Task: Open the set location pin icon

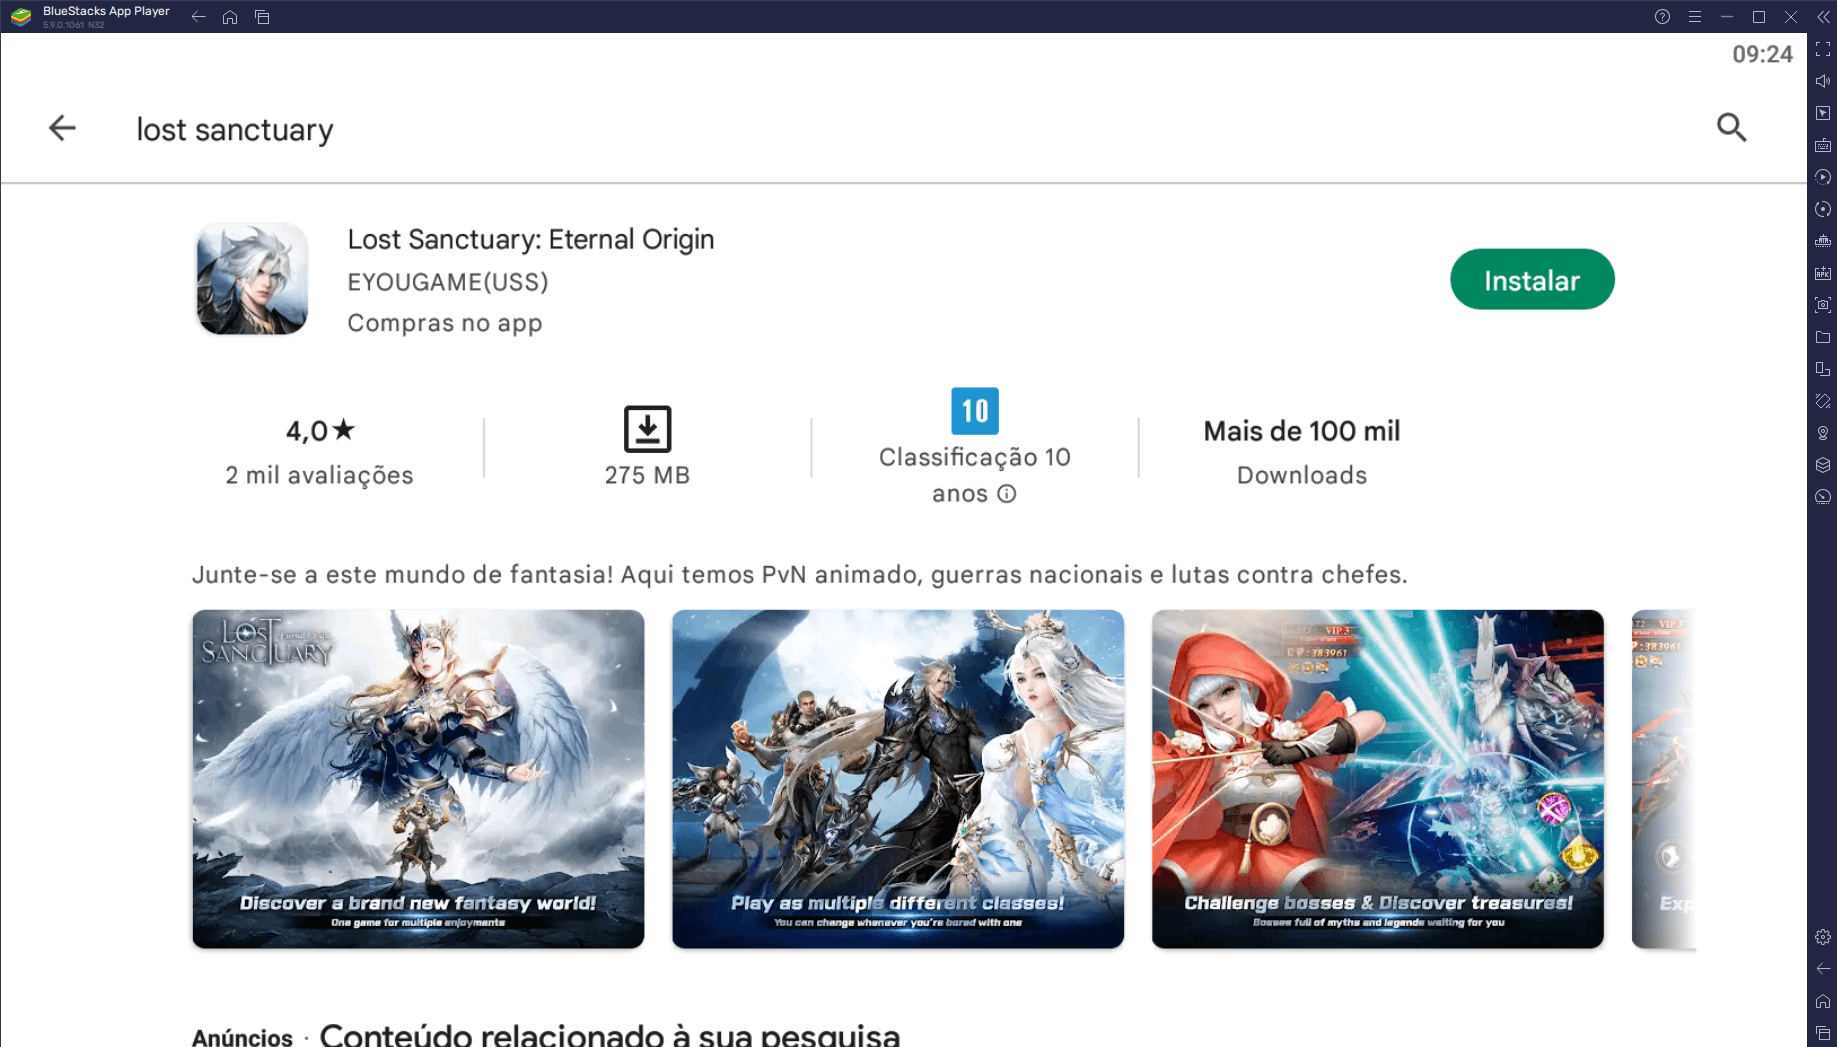Action: [x=1823, y=433]
